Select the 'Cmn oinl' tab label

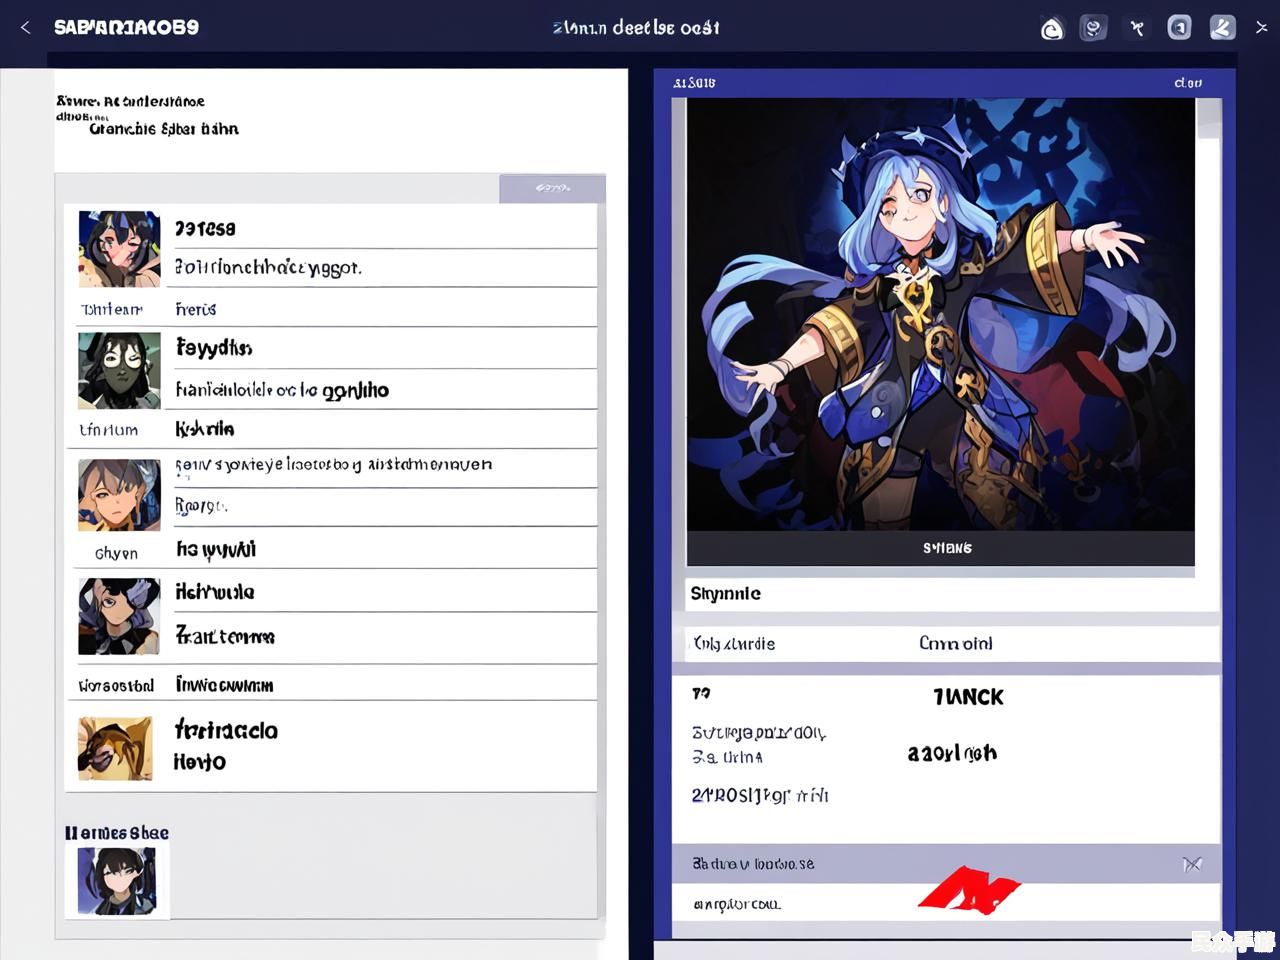pos(955,644)
